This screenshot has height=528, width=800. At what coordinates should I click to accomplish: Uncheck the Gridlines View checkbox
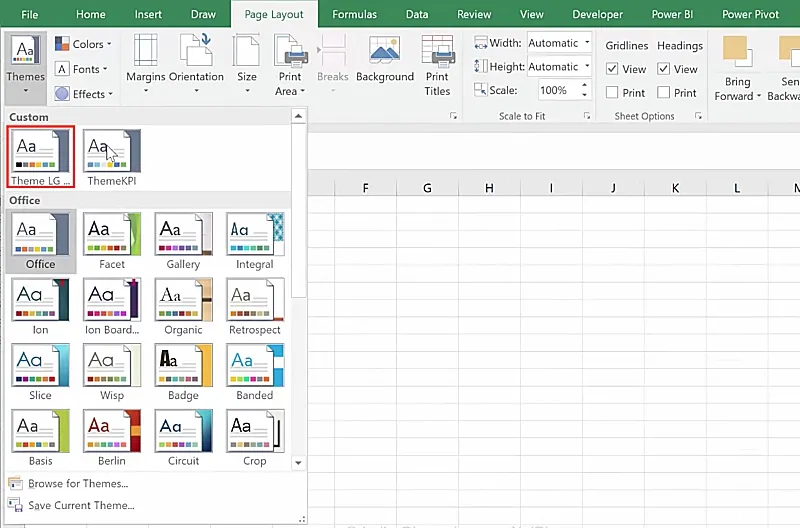click(x=612, y=69)
